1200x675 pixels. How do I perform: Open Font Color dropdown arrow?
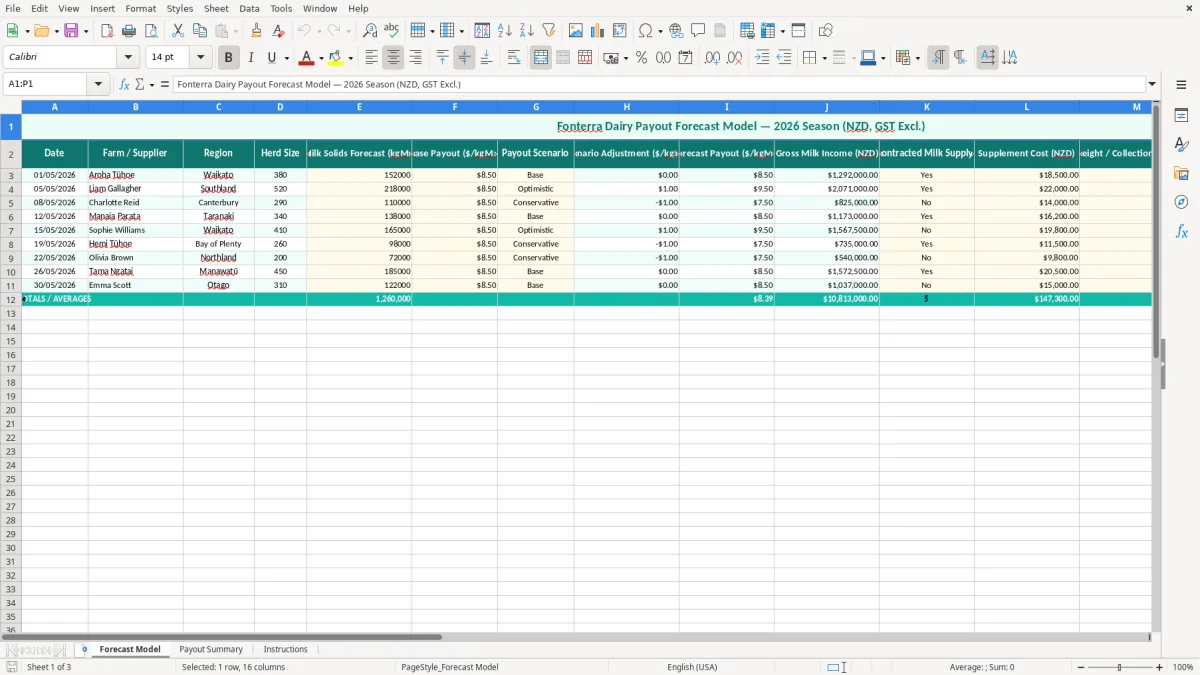pyautogui.click(x=321, y=58)
